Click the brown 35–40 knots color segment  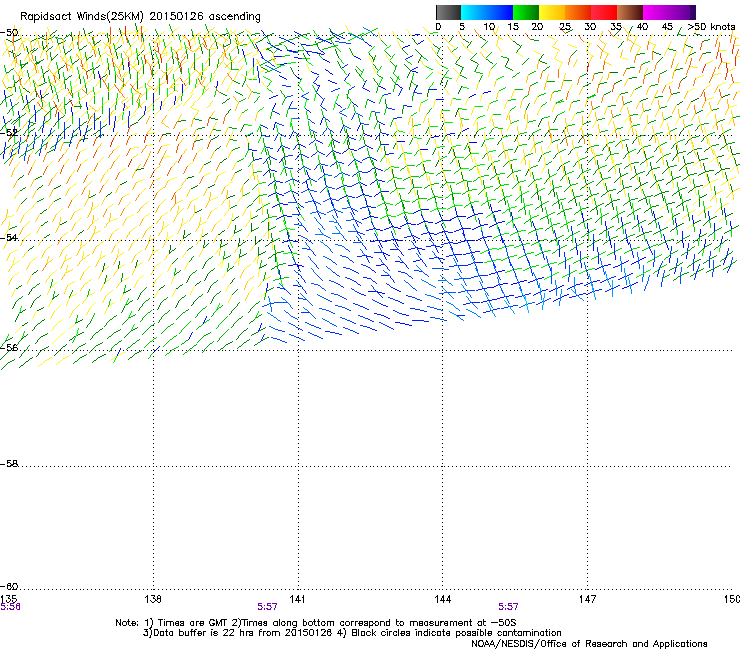pyautogui.click(x=630, y=12)
